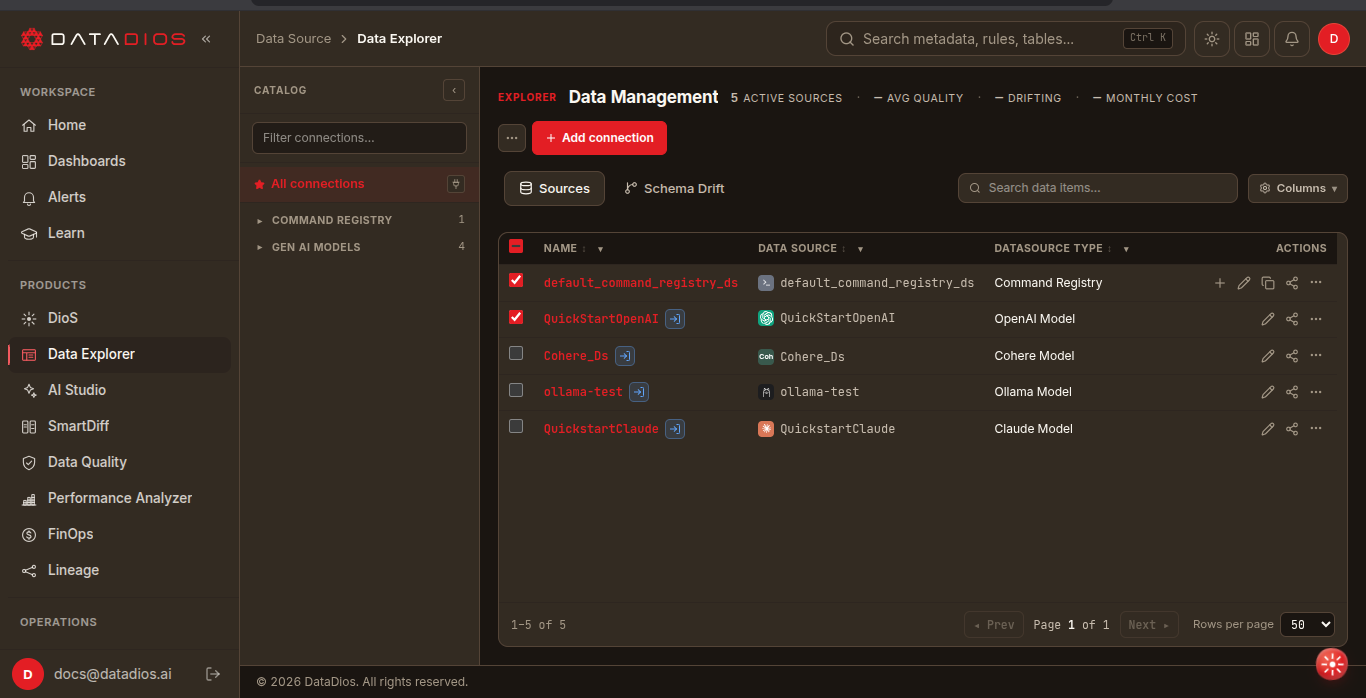Click Search metadata, rules, tables field
1366x698 pixels.
(x=1005, y=39)
